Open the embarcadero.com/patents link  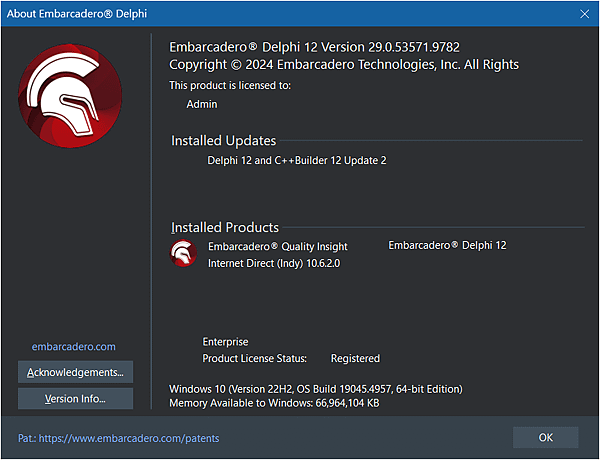tap(119, 438)
